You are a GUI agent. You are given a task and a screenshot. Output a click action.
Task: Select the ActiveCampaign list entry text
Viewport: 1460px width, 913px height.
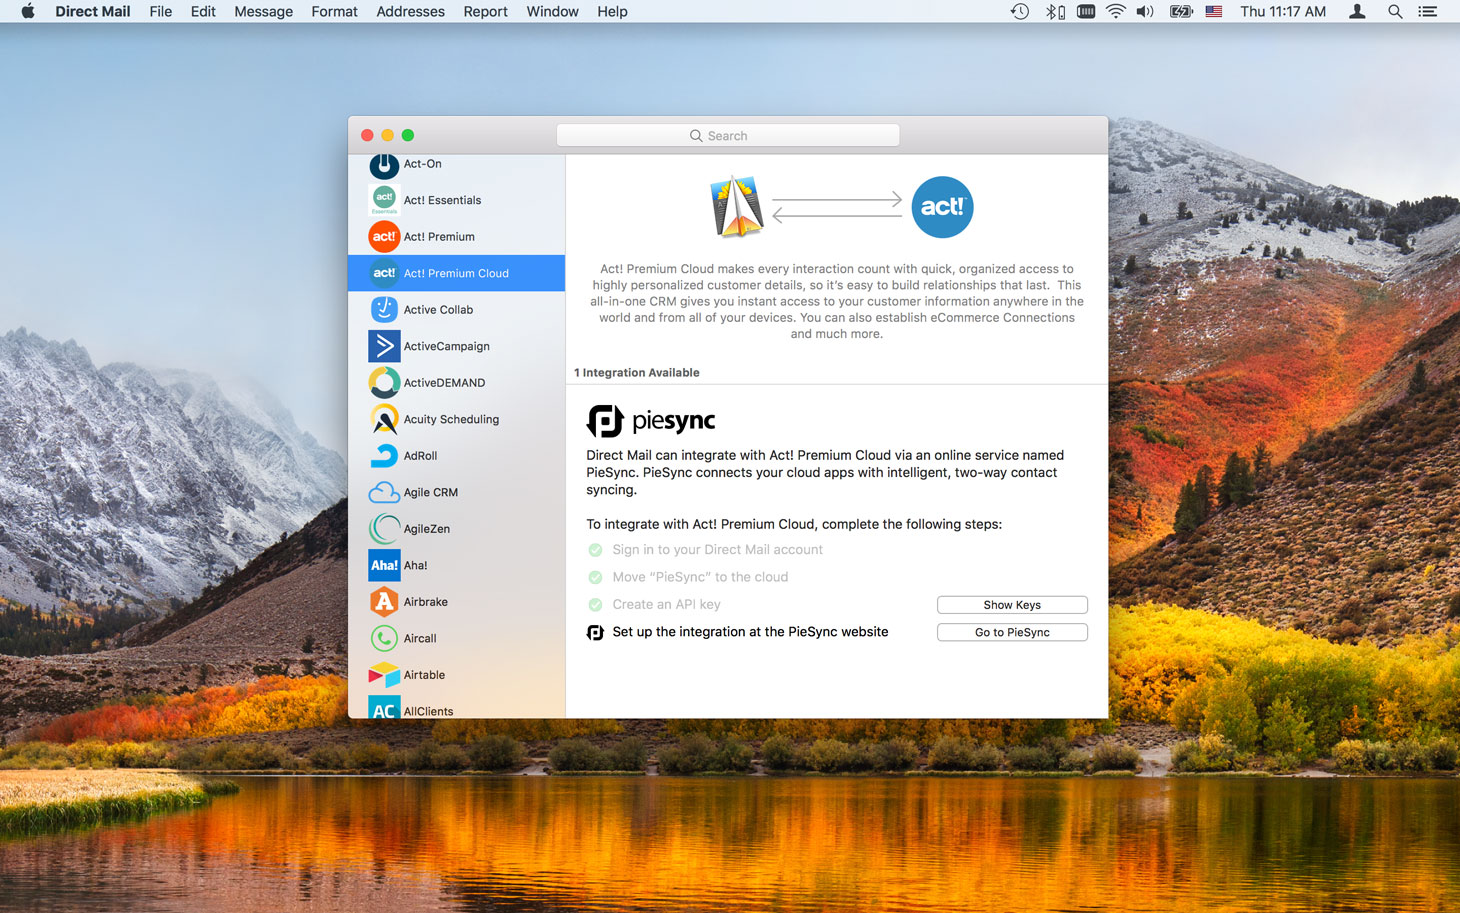pos(446,346)
